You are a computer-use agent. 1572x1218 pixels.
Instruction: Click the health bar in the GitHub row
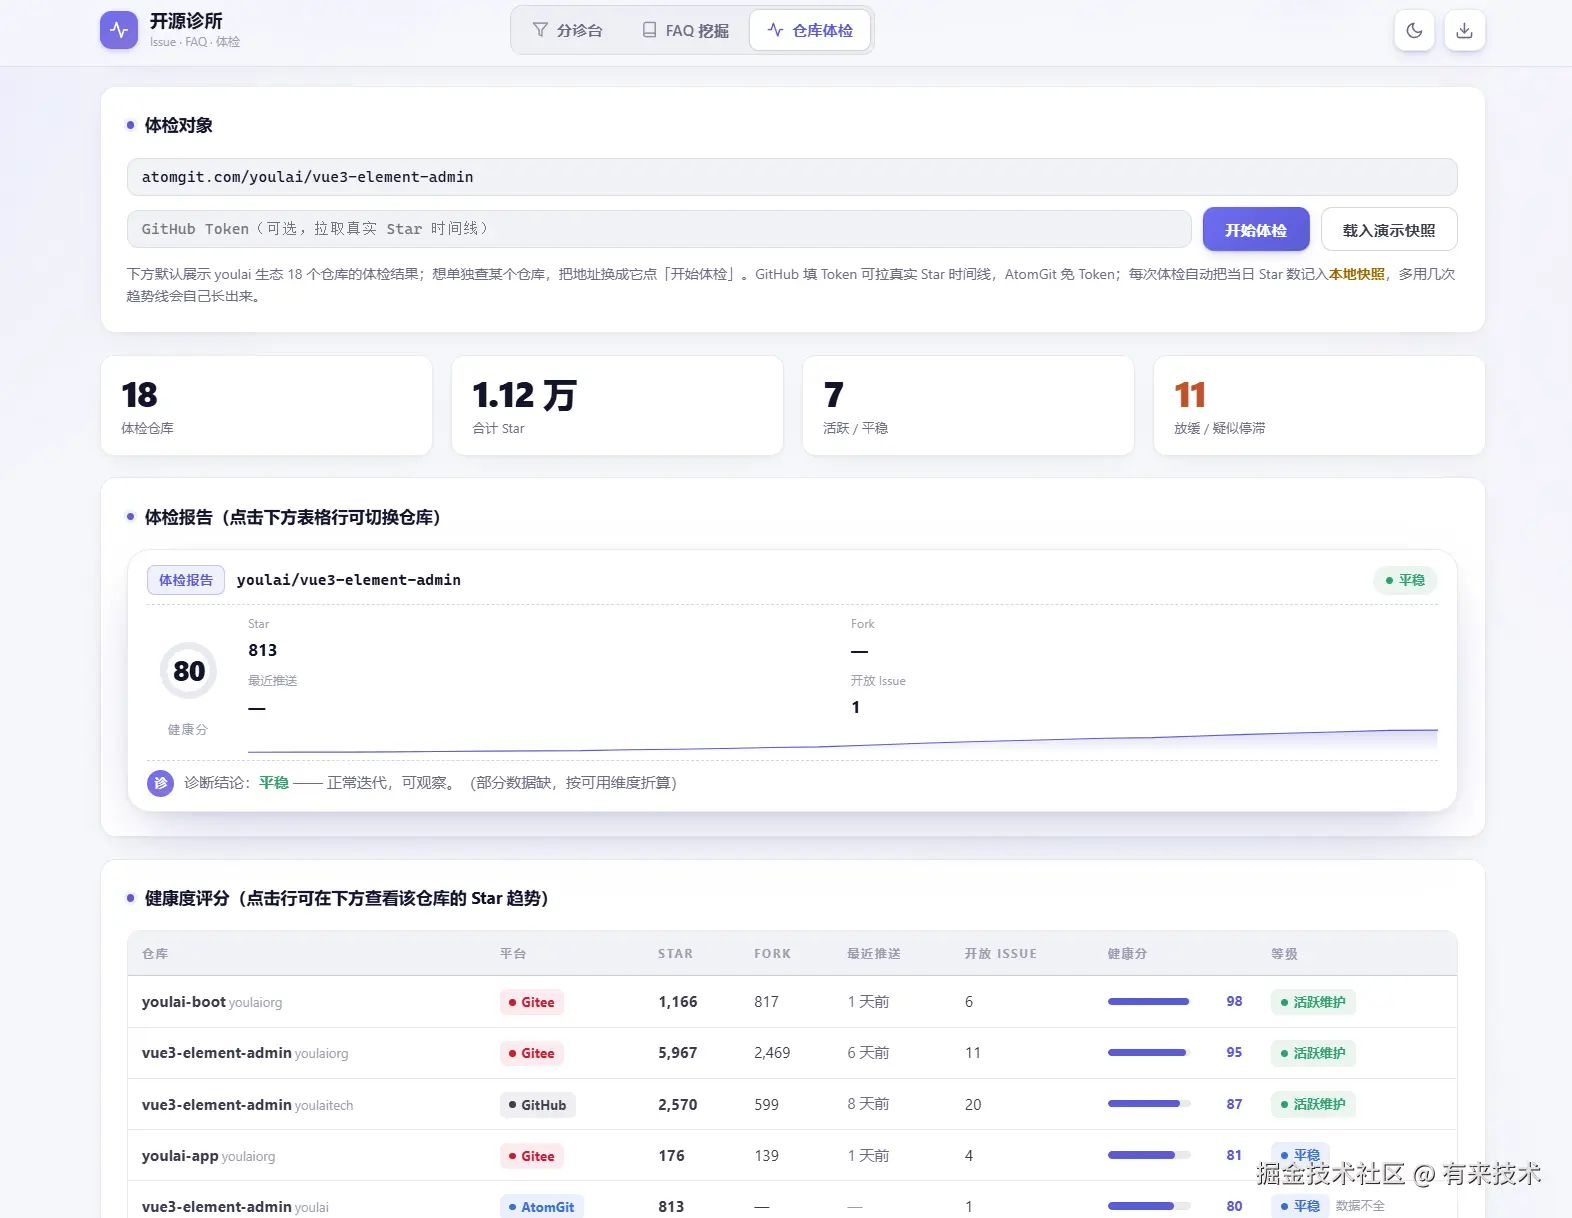[1149, 1104]
